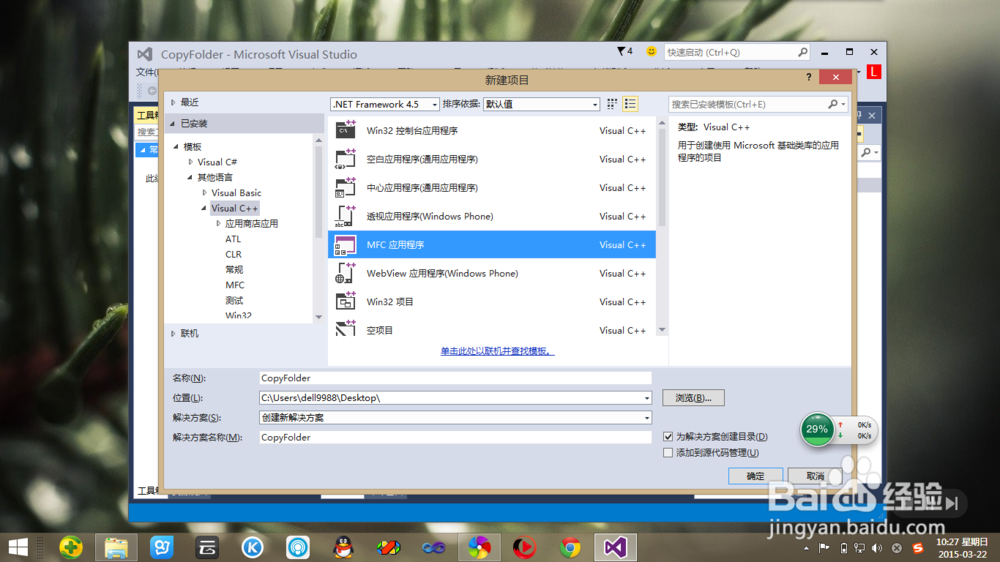Expand the 最近 section
This screenshot has width=1000, height=562.
pyautogui.click(x=173, y=102)
